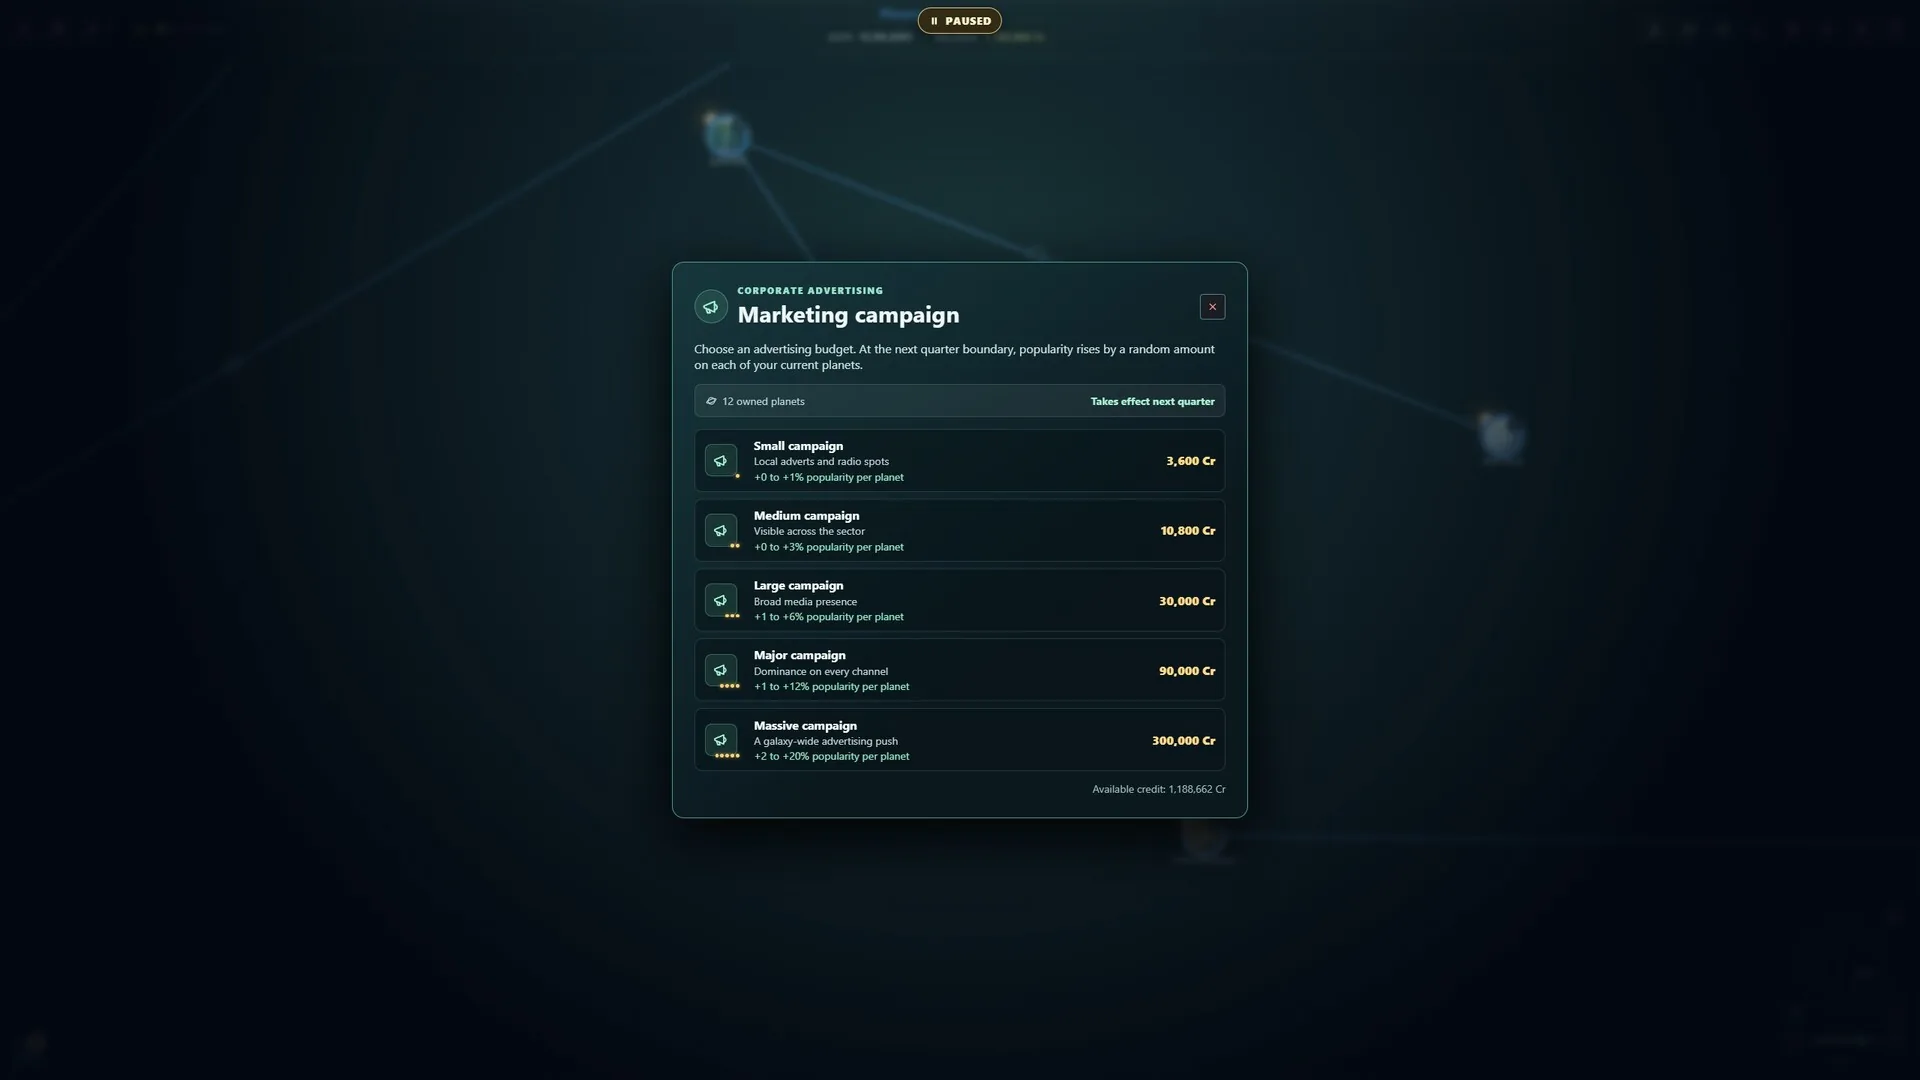Screen dimensions: 1920x1080
Task: Select the Small campaign title
Action: [x=798, y=446]
